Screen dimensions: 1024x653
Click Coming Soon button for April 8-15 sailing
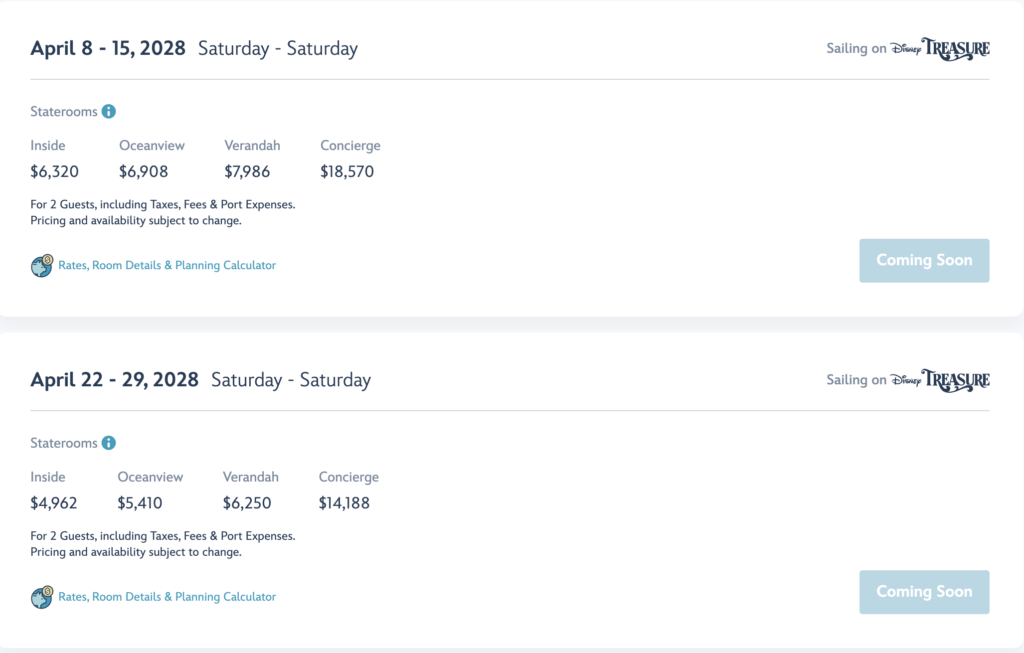(x=924, y=261)
